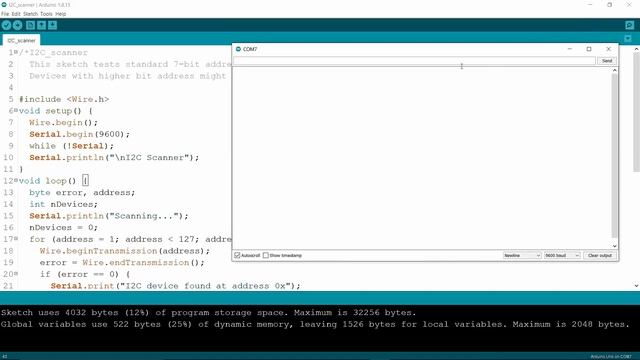The height and width of the screenshot is (360, 640).
Task: Click the code editor scroll down arrow
Action: pyautogui.click(x=636, y=286)
